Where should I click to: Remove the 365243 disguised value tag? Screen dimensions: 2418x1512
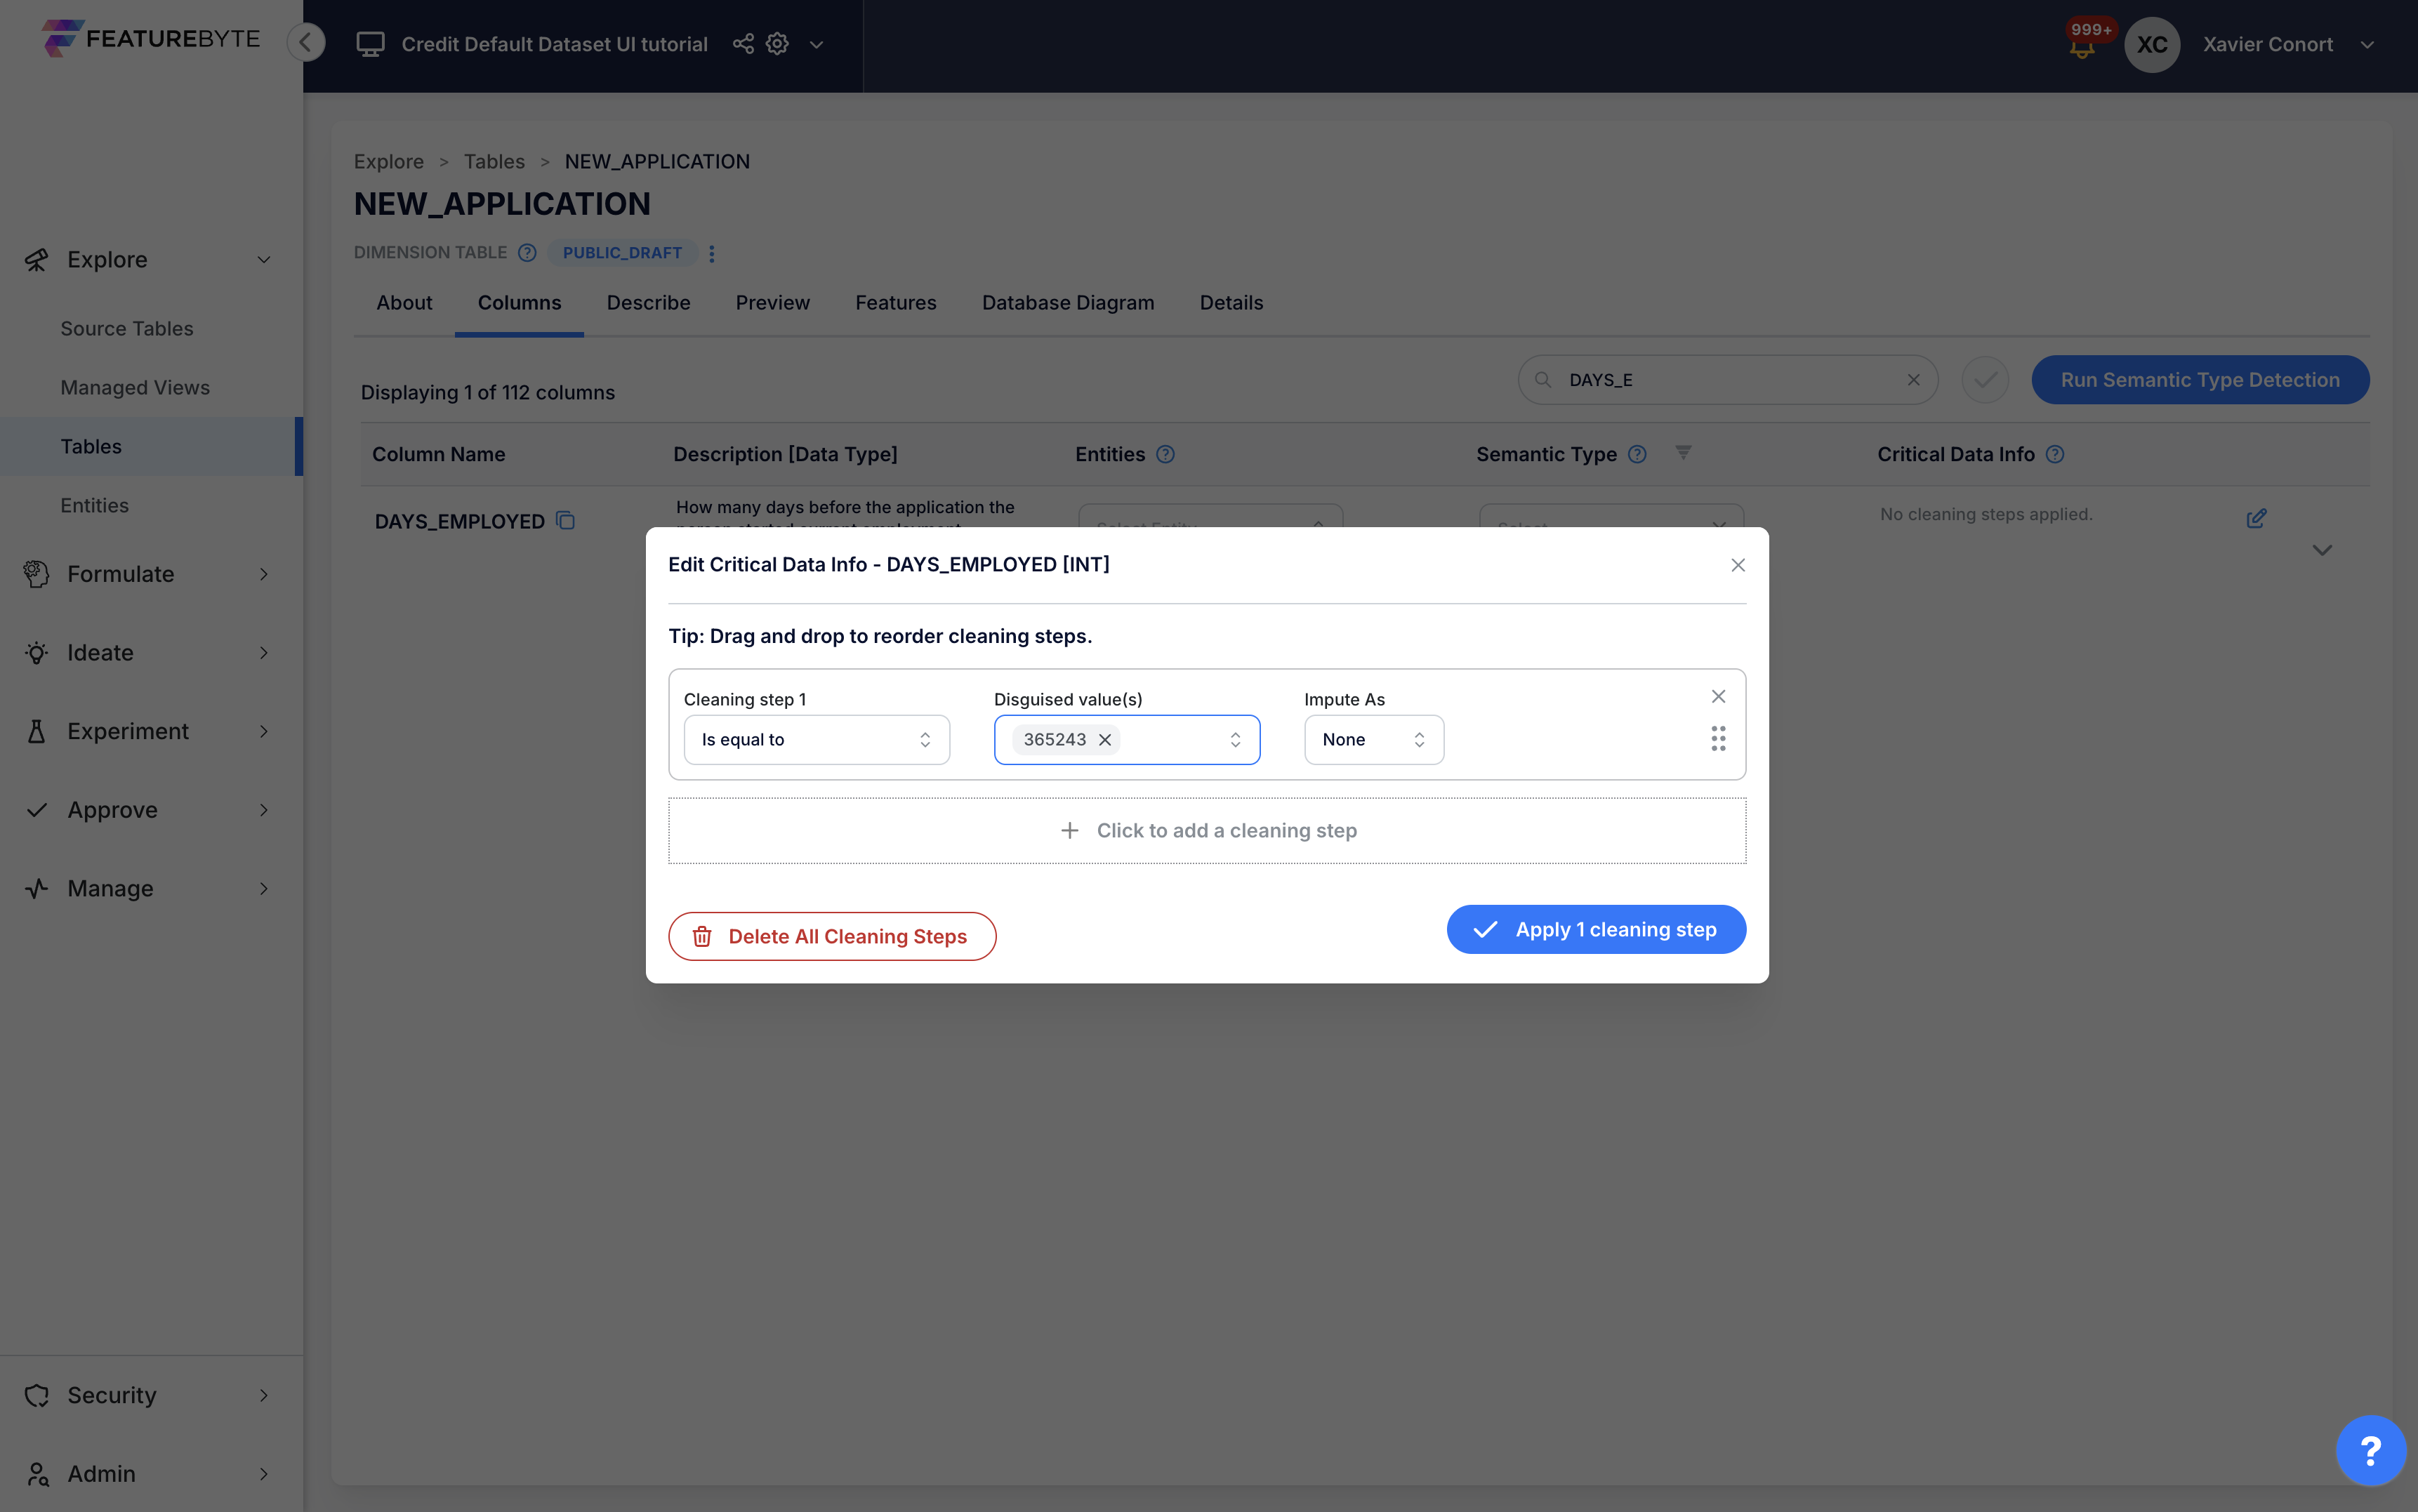[1105, 740]
